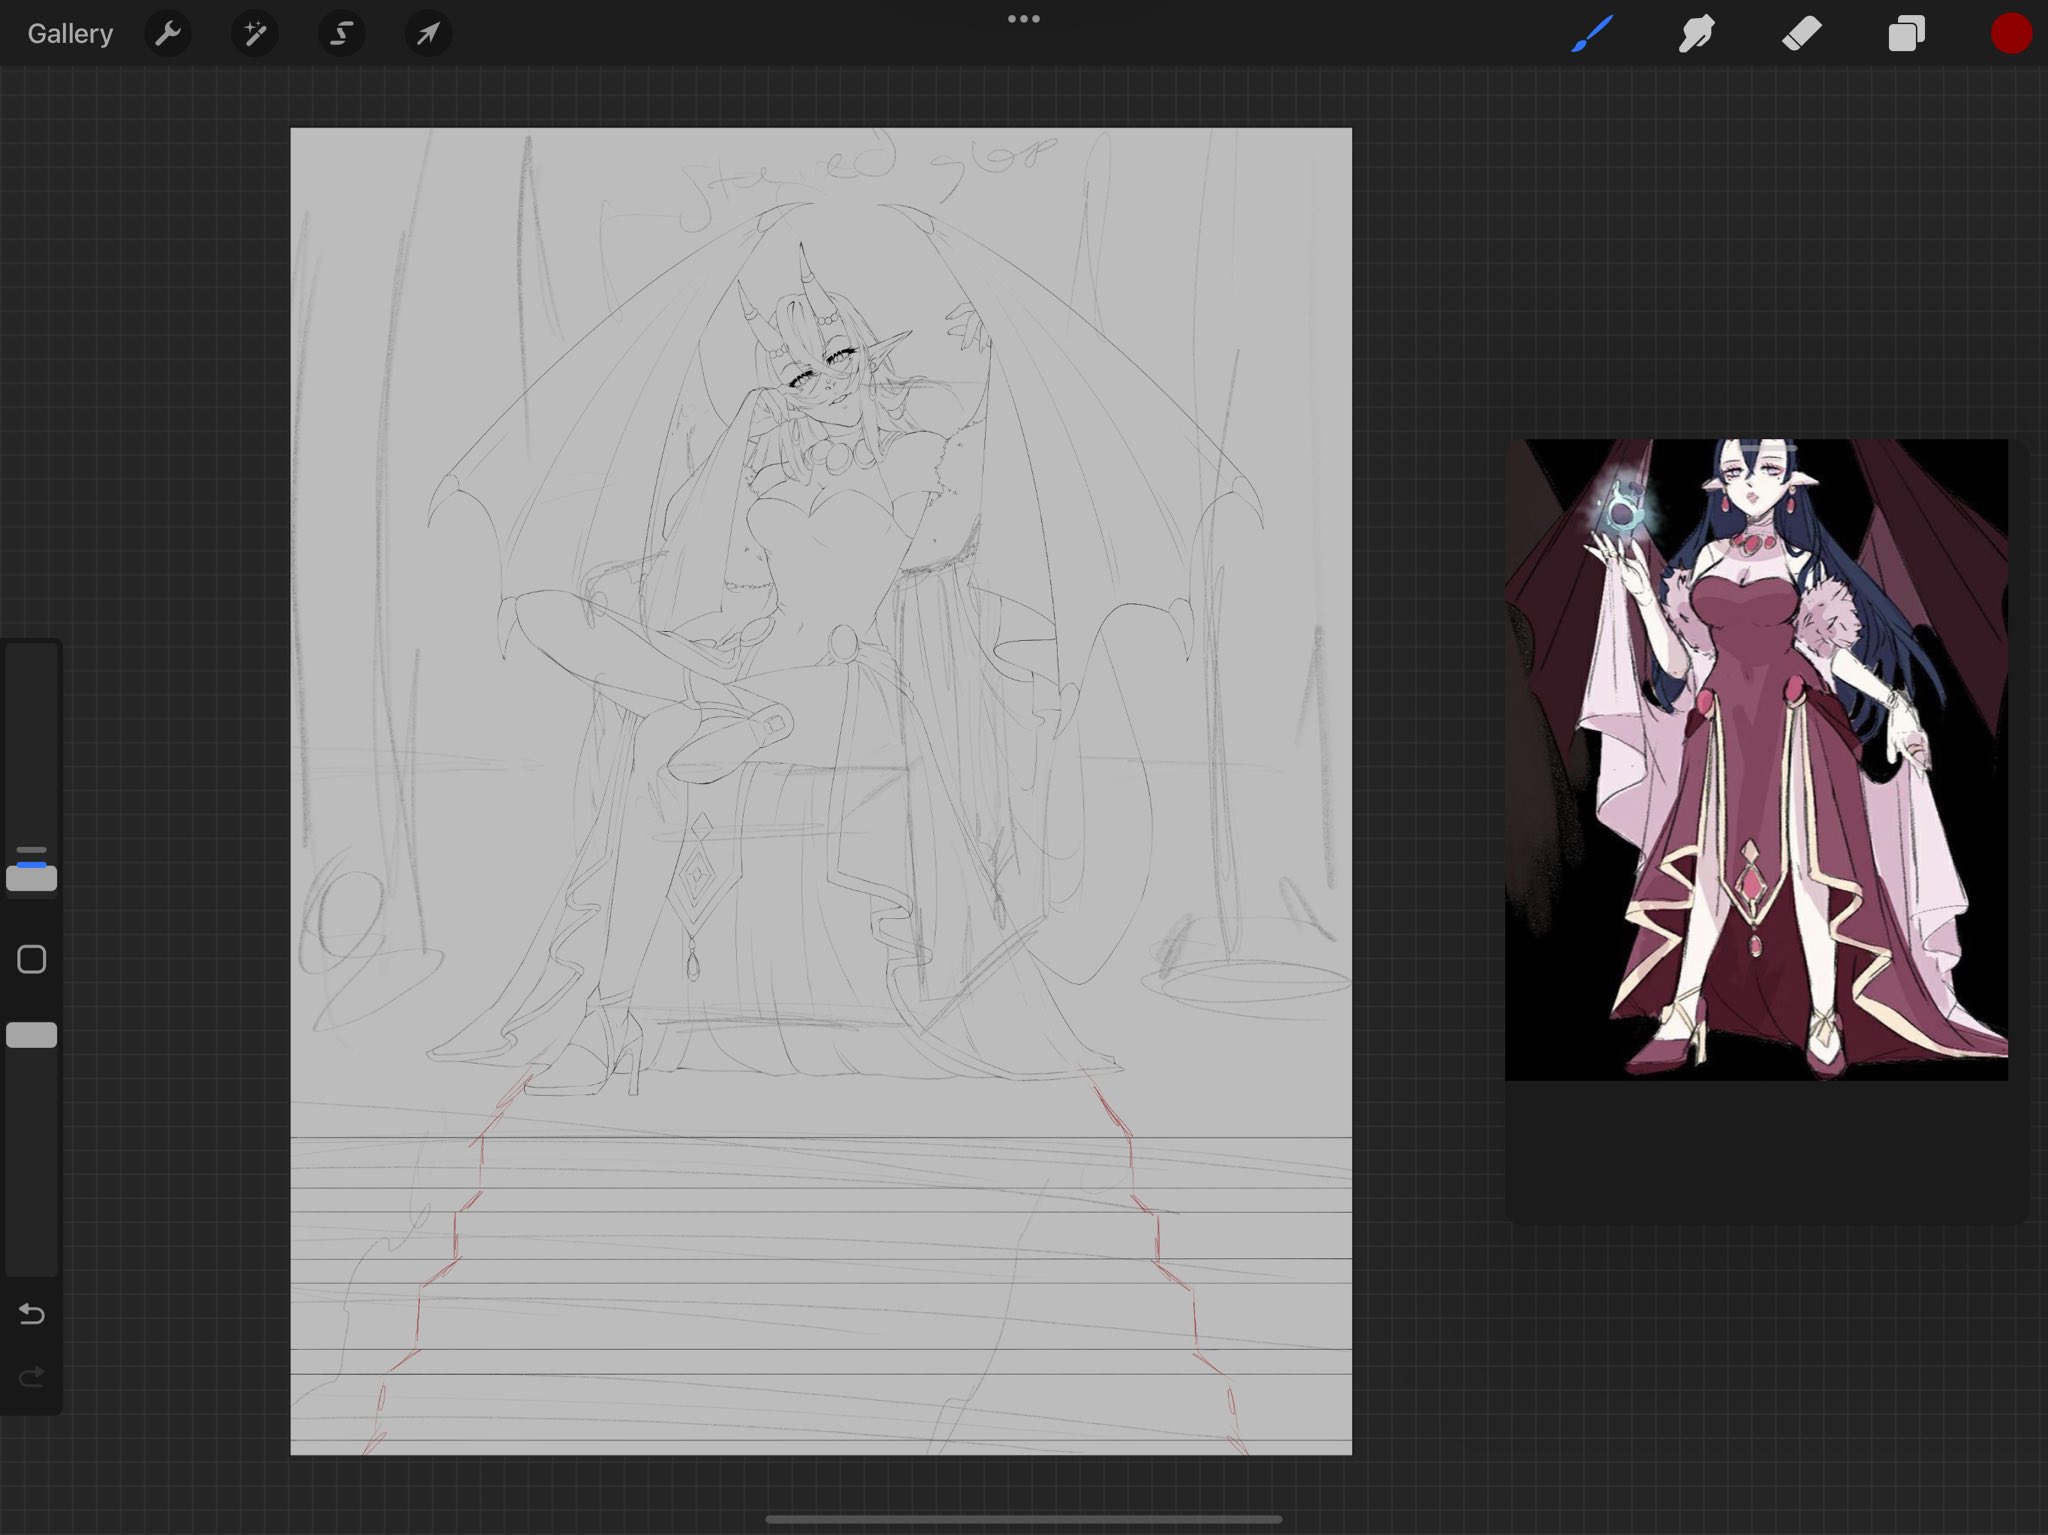Tap the square Modify button in the sidebar
This screenshot has width=2048, height=1535.
click(32, 960)
